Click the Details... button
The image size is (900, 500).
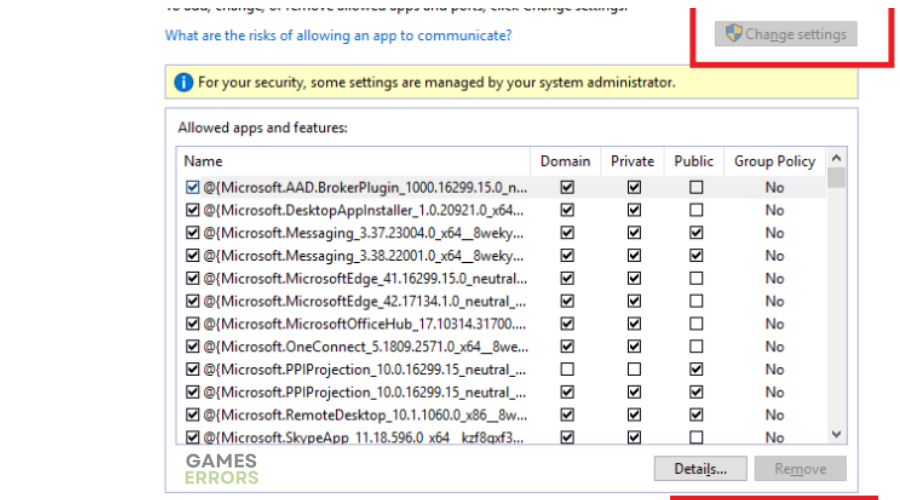point(700,468)
